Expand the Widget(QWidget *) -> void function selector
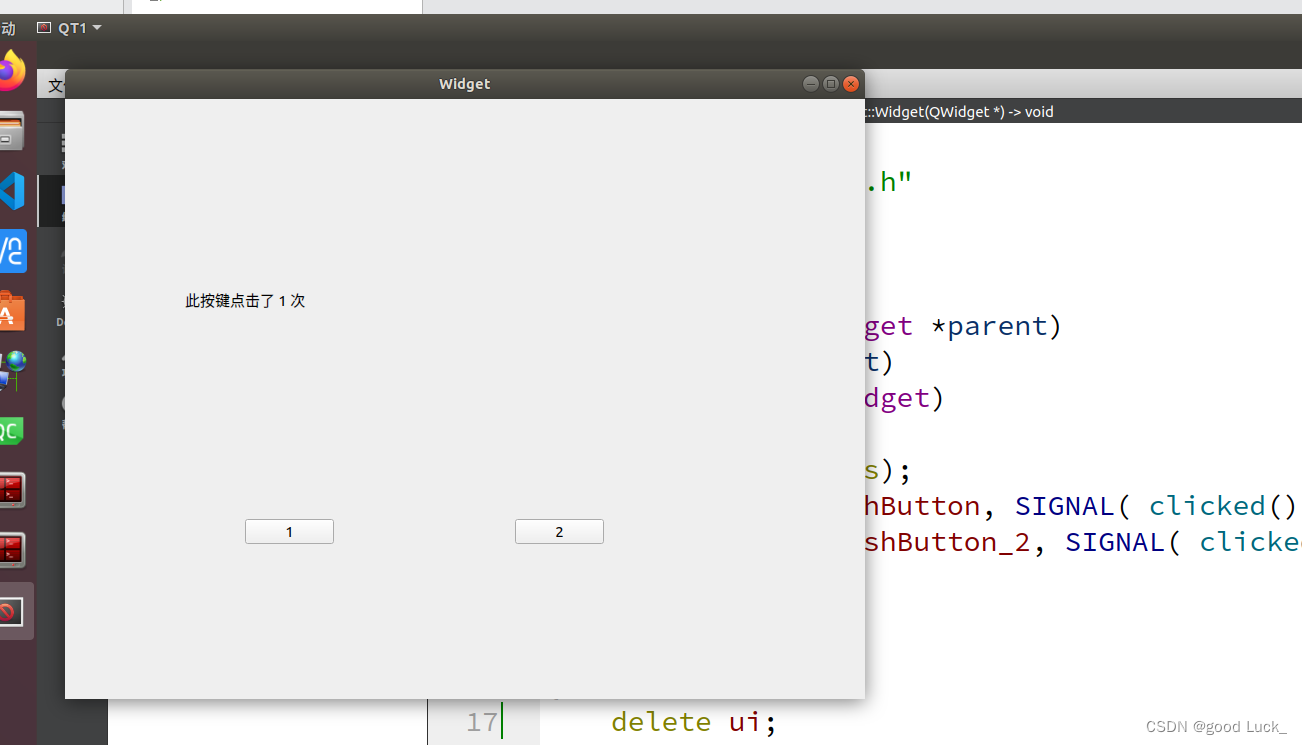This screenshot has width=1302, height=745. [960, 112]
